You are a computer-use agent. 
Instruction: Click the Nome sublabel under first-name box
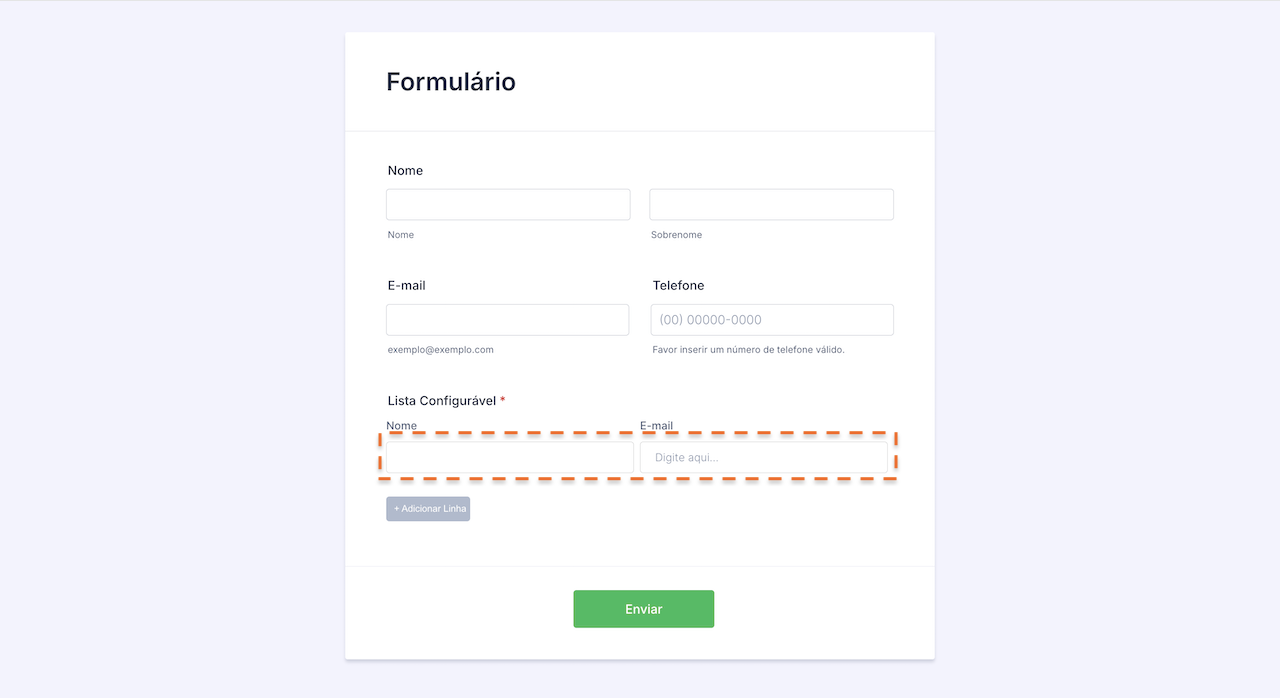(400, 235)
